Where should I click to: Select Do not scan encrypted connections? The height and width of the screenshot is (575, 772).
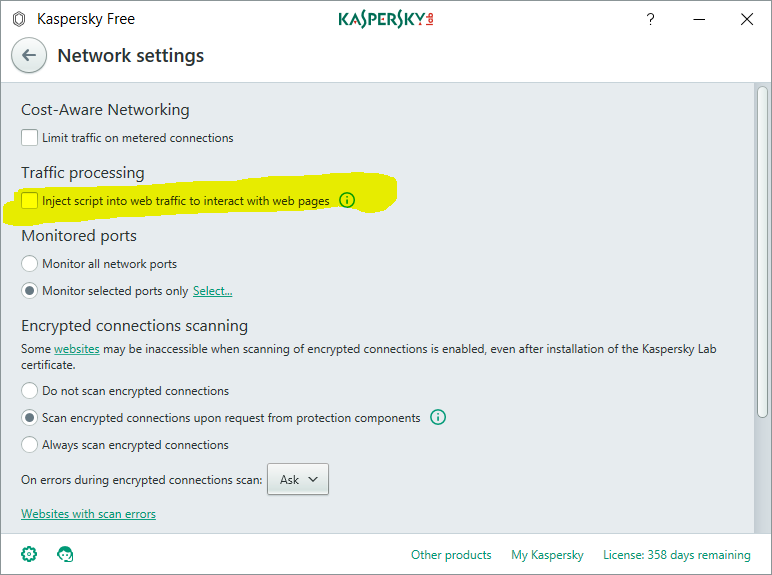point(30,391)
